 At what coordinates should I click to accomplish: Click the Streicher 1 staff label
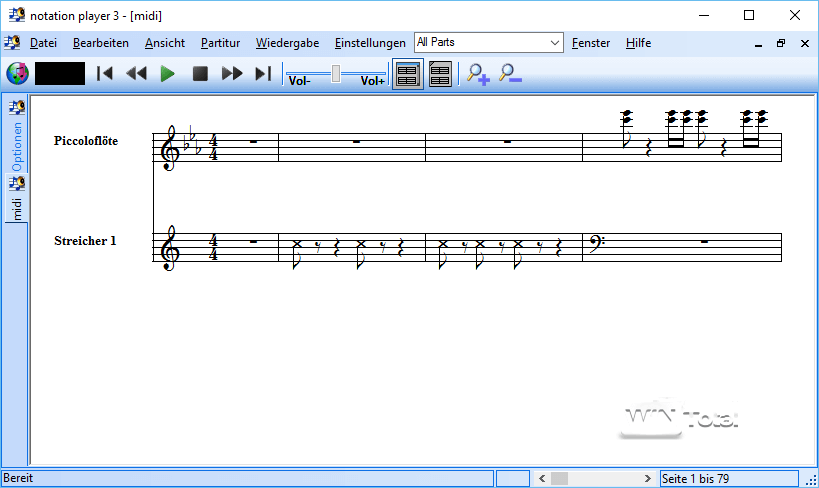(x=85, y=241)
